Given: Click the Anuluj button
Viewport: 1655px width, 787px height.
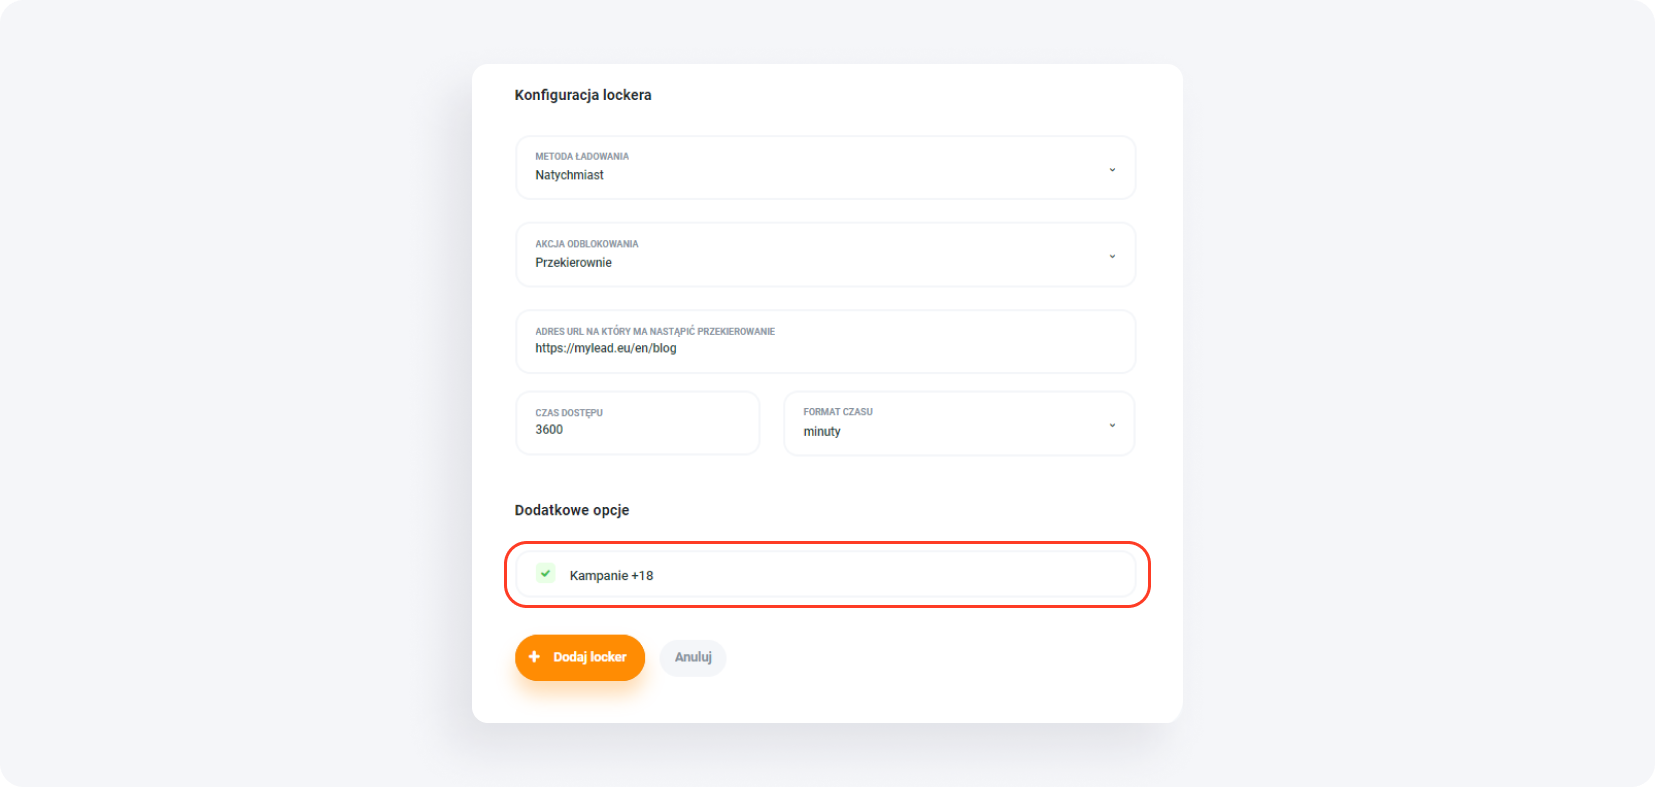Looking at the screenshot, I should click(693, 657).
